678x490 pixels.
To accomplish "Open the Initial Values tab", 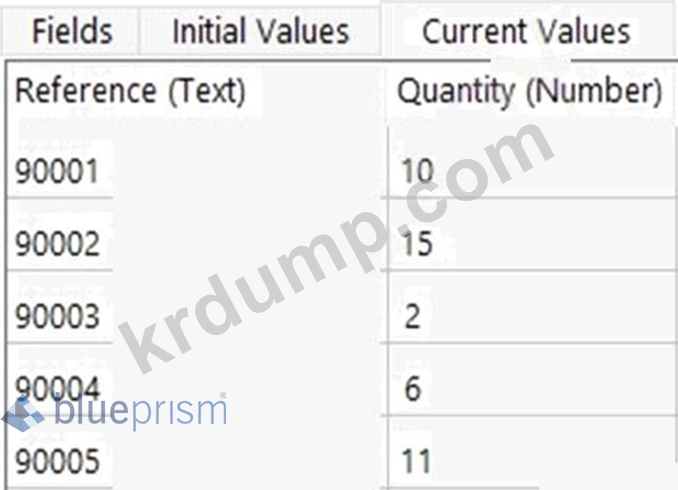I will coord(260,31).
